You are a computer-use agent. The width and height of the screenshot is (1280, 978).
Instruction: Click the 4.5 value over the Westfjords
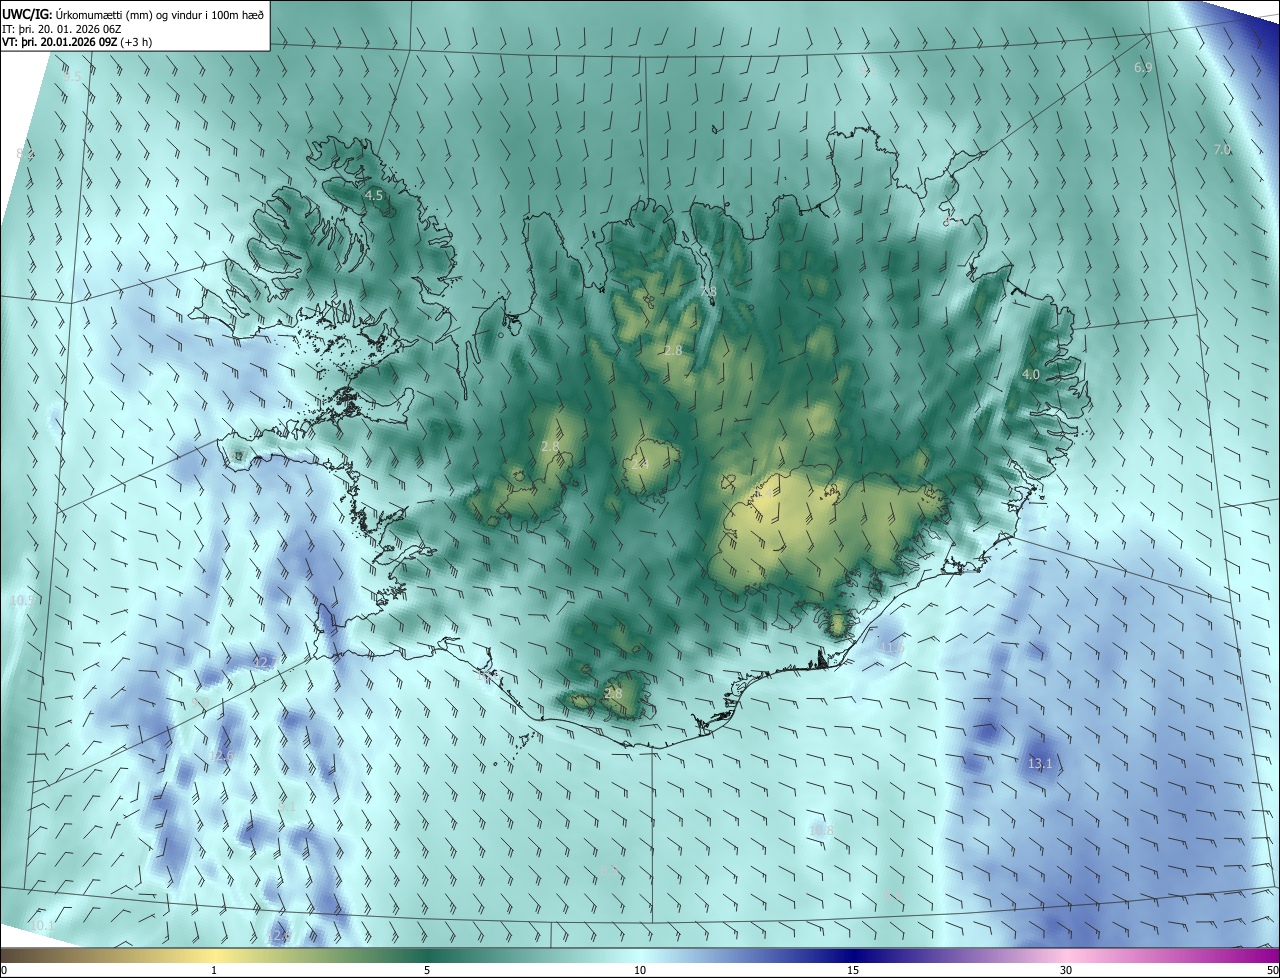click(x=374, y=196)
